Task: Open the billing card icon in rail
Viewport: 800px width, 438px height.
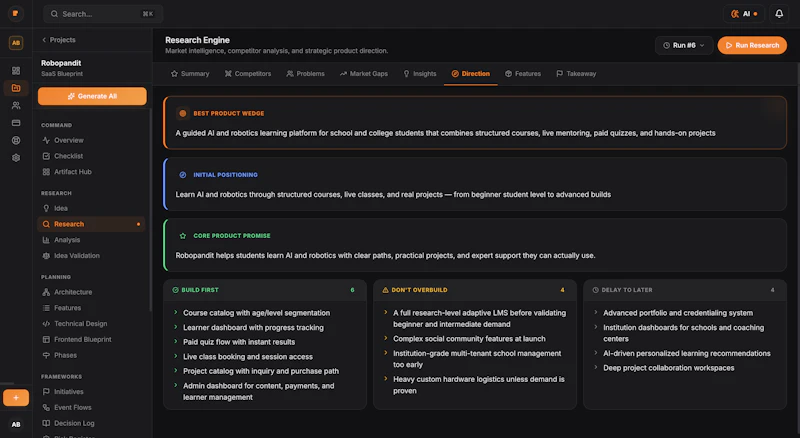Action: point(16,123)
